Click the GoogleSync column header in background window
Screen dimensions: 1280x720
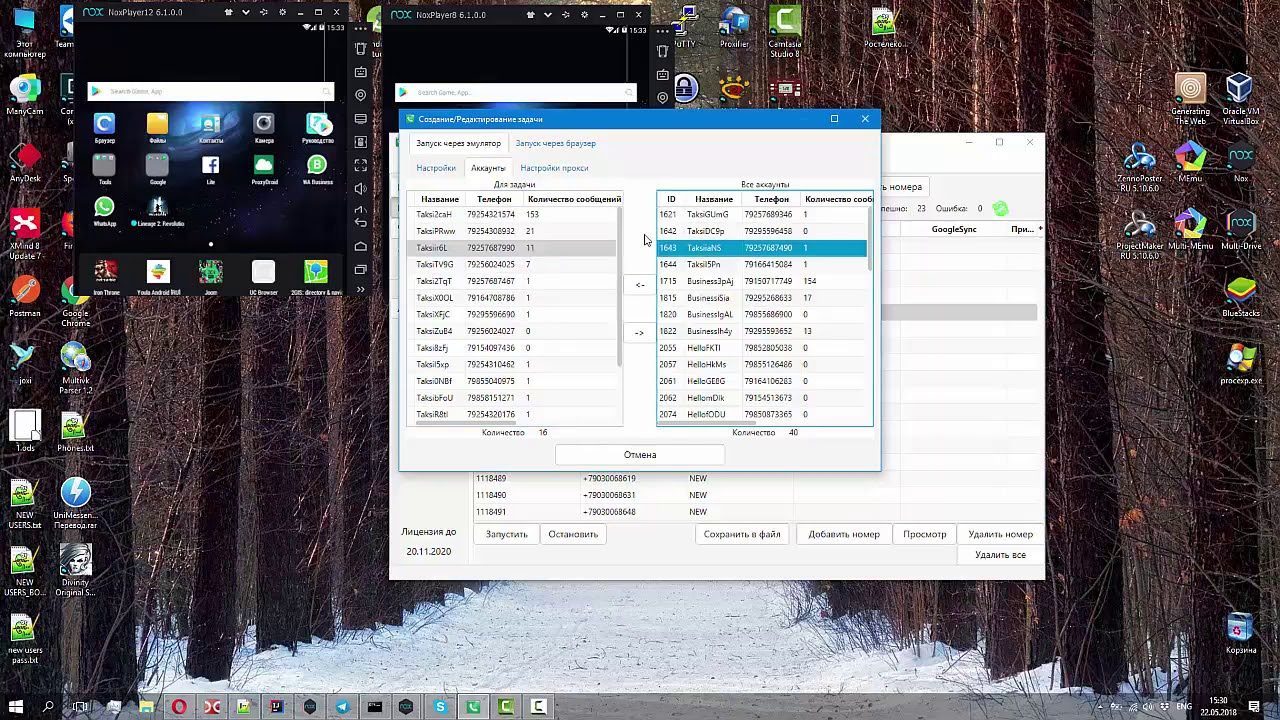point(954,229)
